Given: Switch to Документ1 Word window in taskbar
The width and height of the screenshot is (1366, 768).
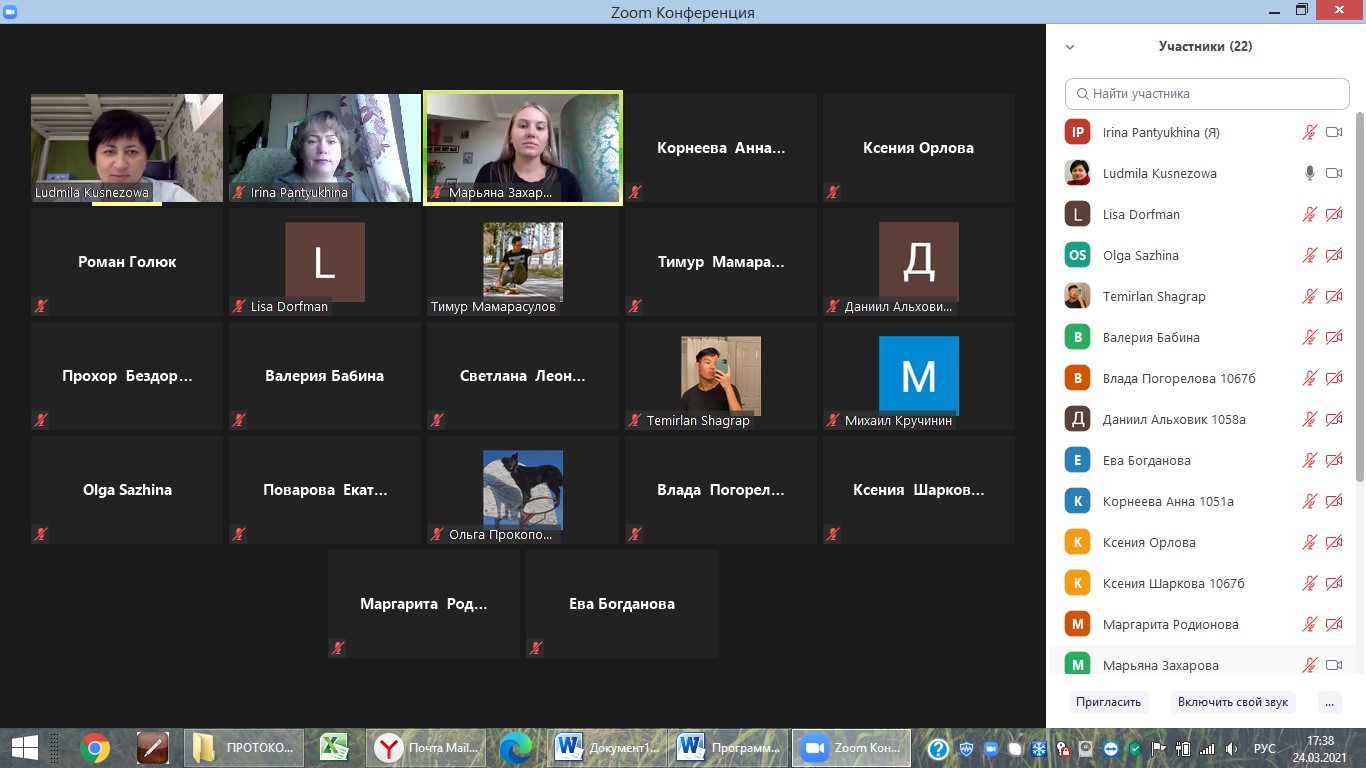Looking at the screenshot, I should tap(608, 747).
